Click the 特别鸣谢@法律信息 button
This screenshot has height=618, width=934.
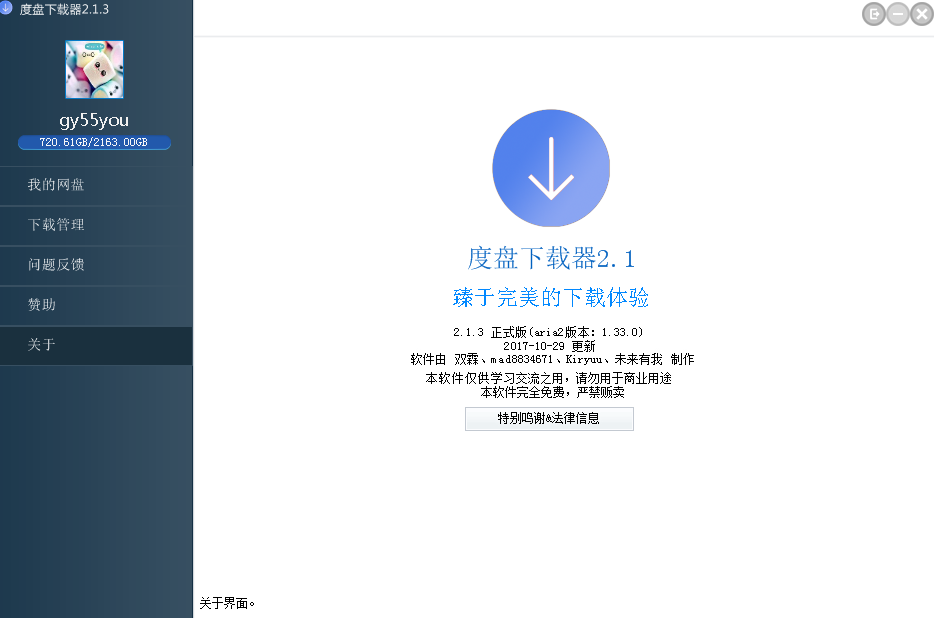point(548,419)
